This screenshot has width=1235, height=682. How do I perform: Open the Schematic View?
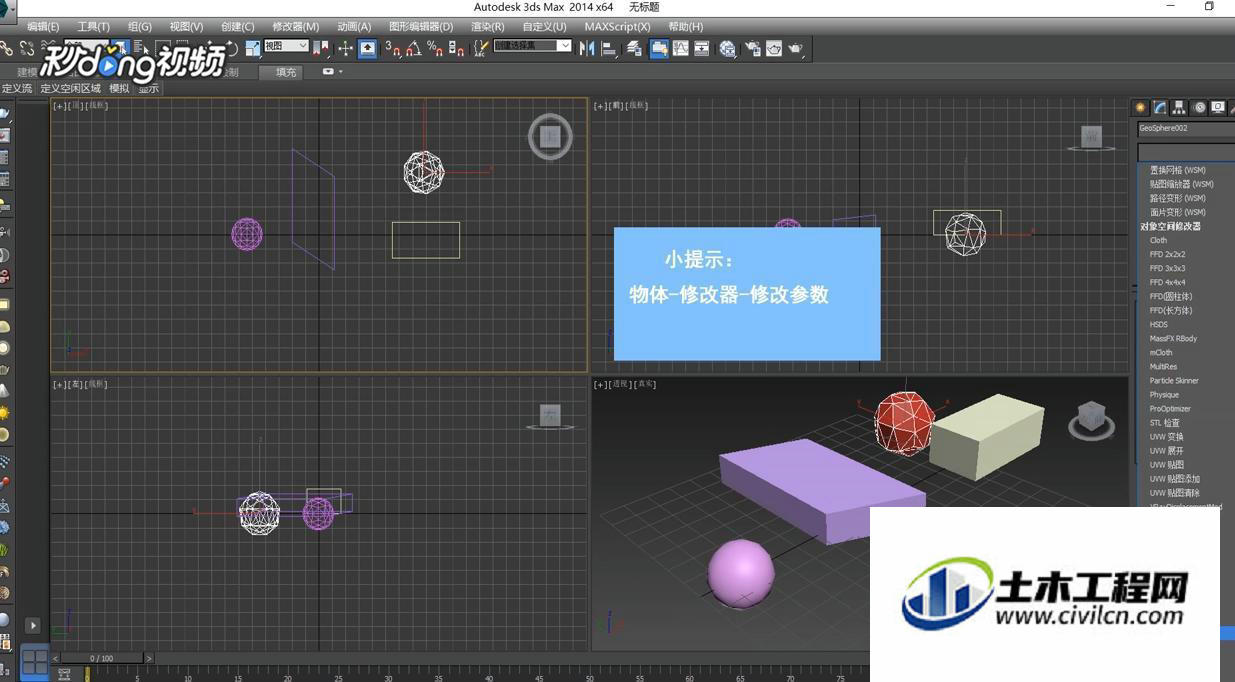pos(701,47)
